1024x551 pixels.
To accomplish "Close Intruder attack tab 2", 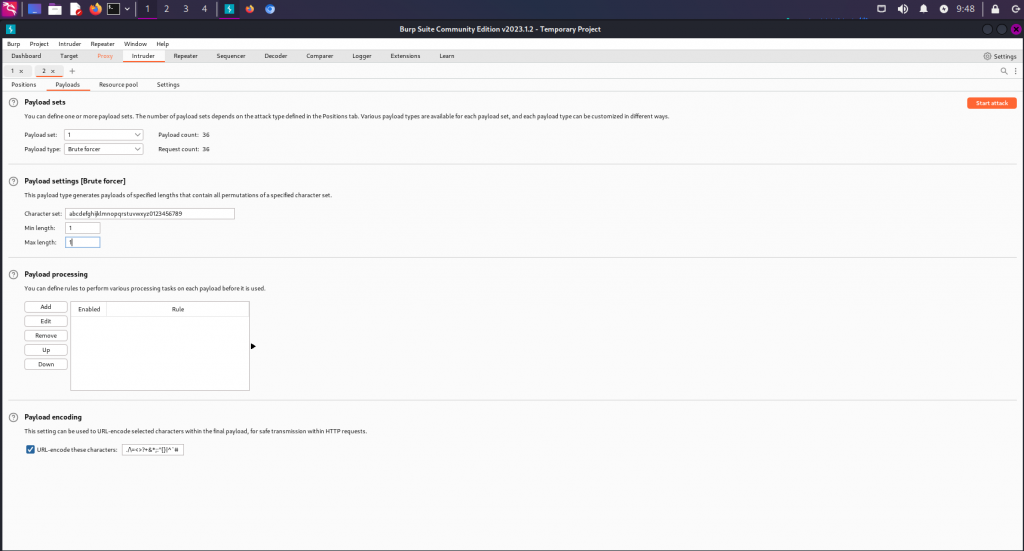I will (53, 71).
